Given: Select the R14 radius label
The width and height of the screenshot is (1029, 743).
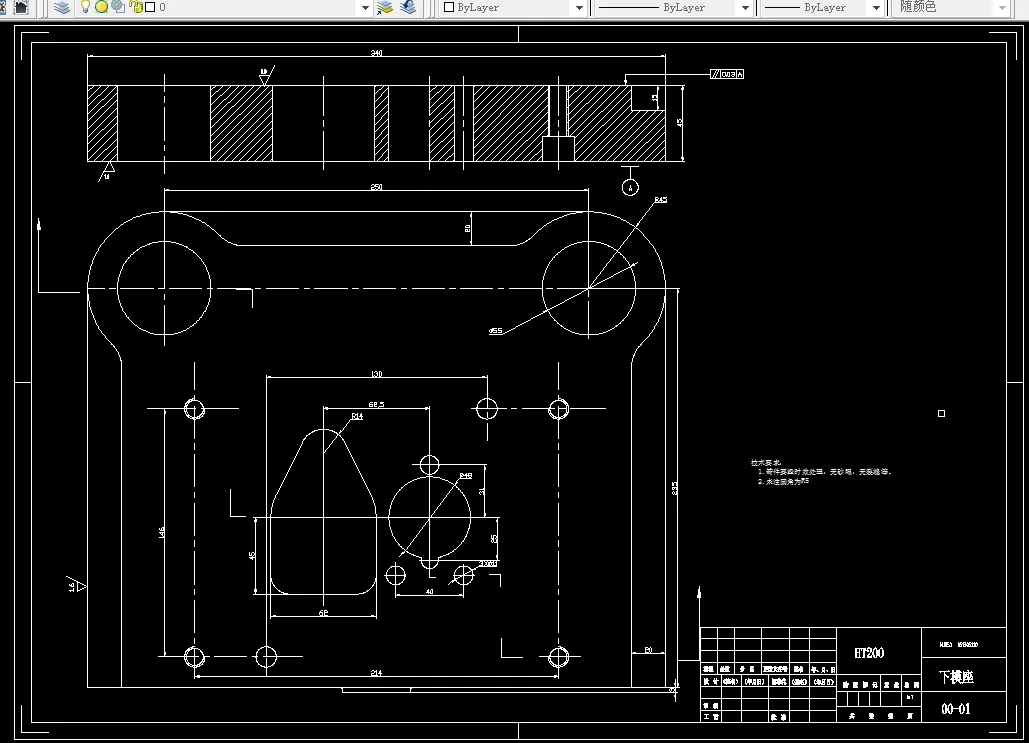Looking at the screenshot, I should (357, 416).
